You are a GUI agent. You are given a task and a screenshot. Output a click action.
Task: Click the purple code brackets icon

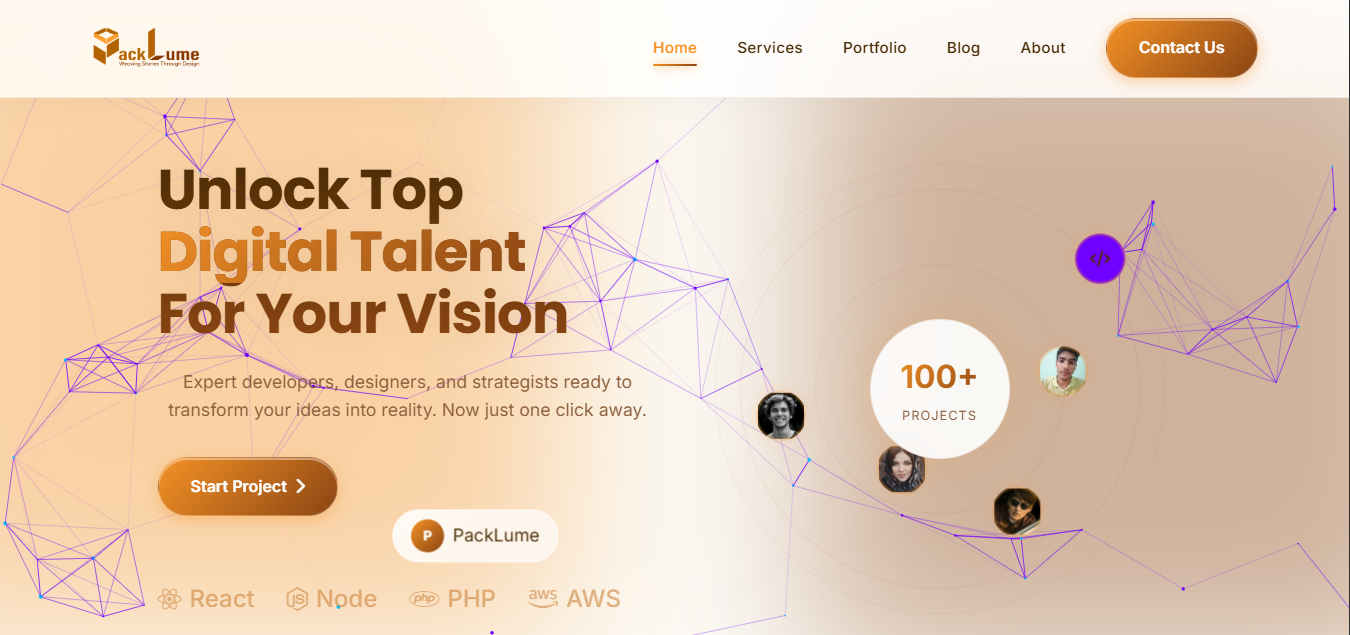point(1100,259)
